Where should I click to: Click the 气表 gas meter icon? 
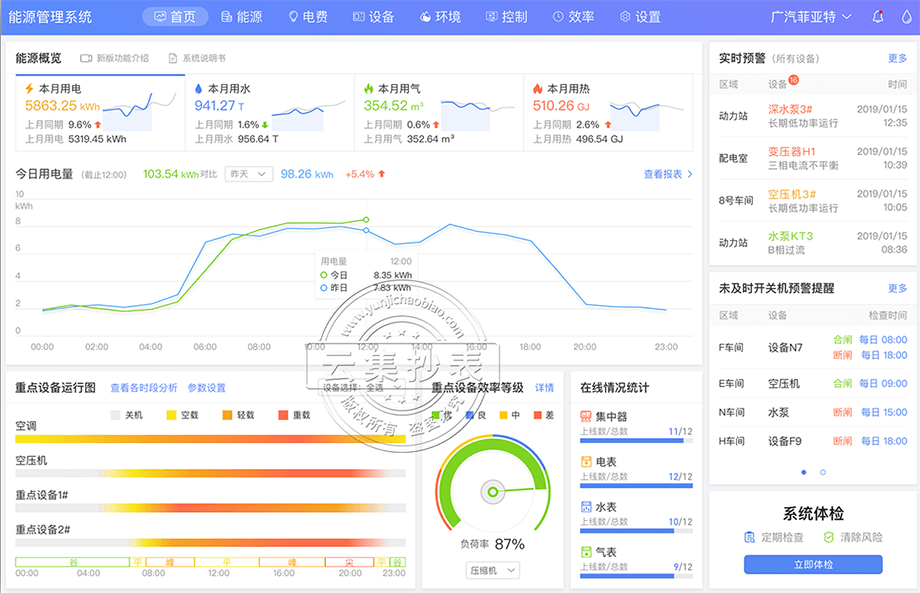pos(586,552)
